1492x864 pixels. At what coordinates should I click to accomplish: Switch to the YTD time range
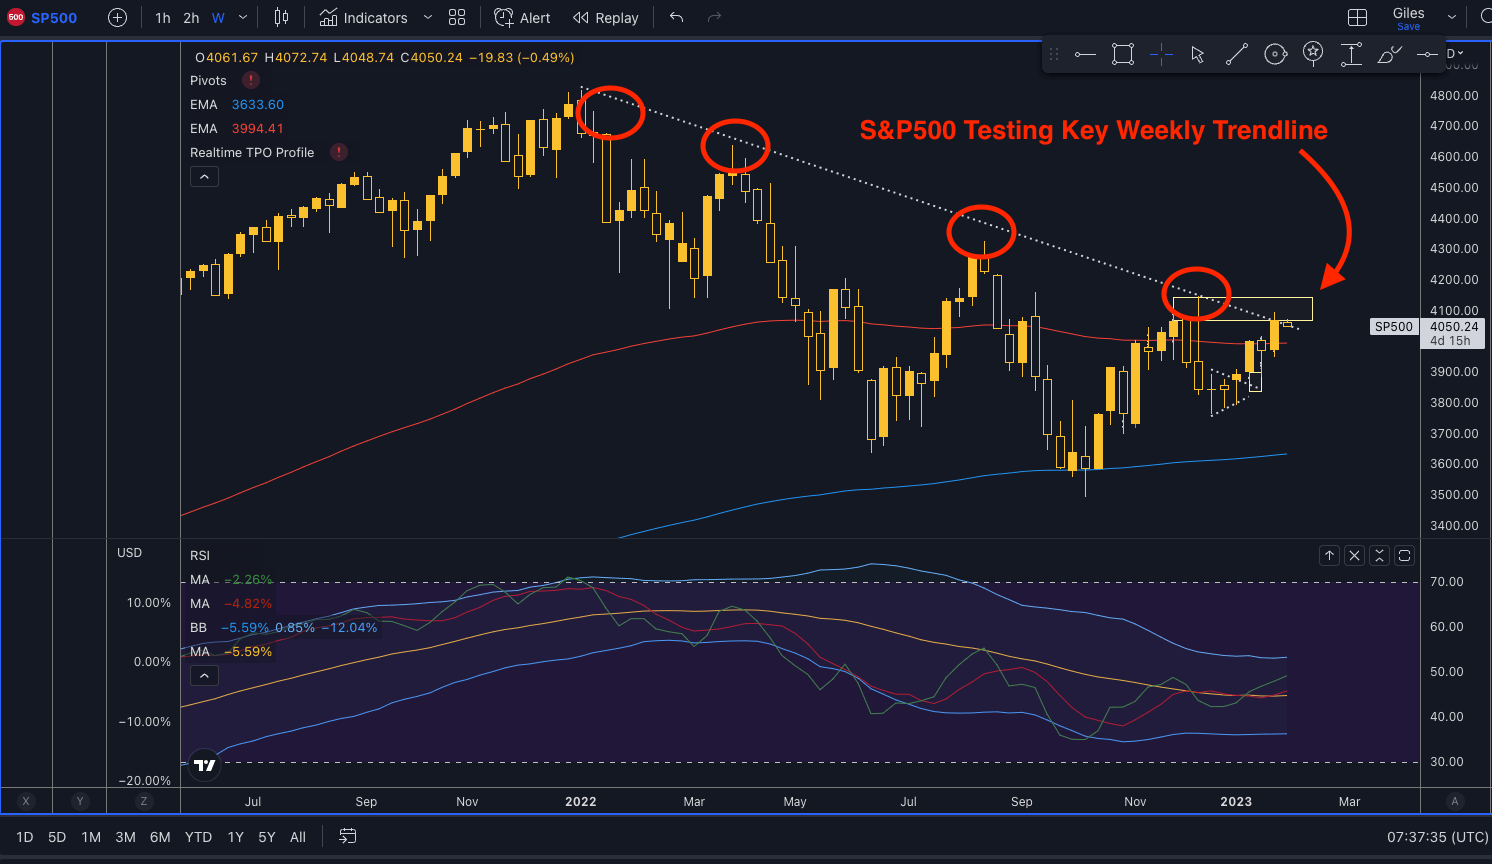point(197,837)
